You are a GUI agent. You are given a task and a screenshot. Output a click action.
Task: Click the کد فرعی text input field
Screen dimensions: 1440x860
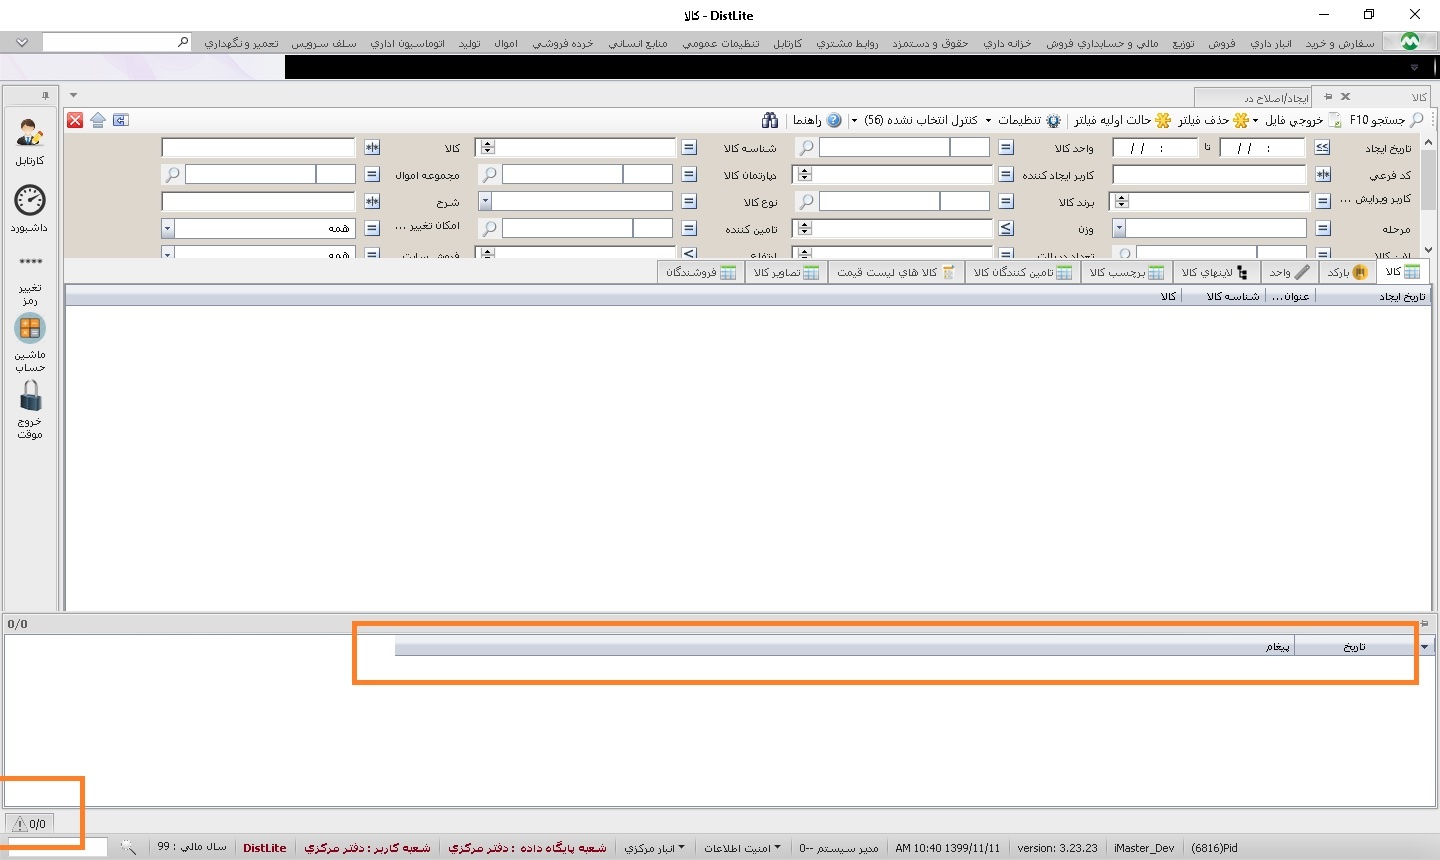point(1209,175)
